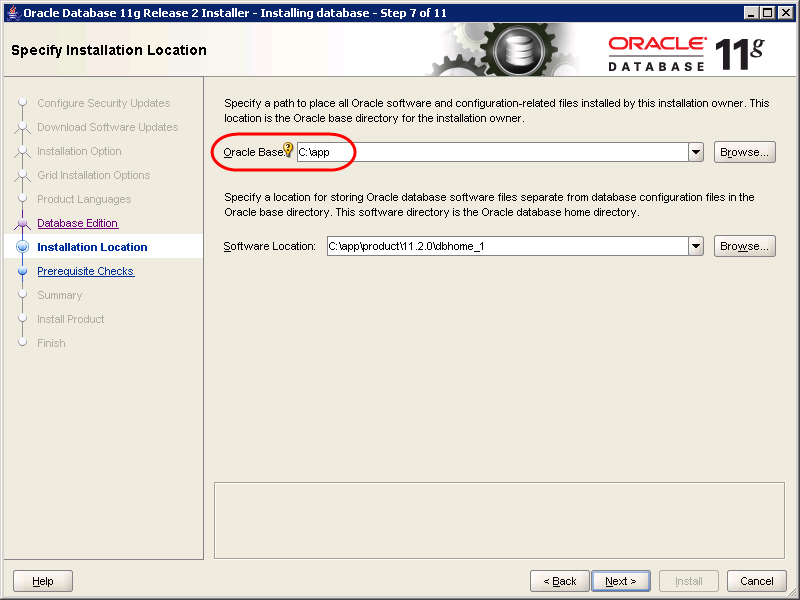The width and height of the screenshot is (800, 600).
Task: Cancel the database installation
Action: (757, 581)
